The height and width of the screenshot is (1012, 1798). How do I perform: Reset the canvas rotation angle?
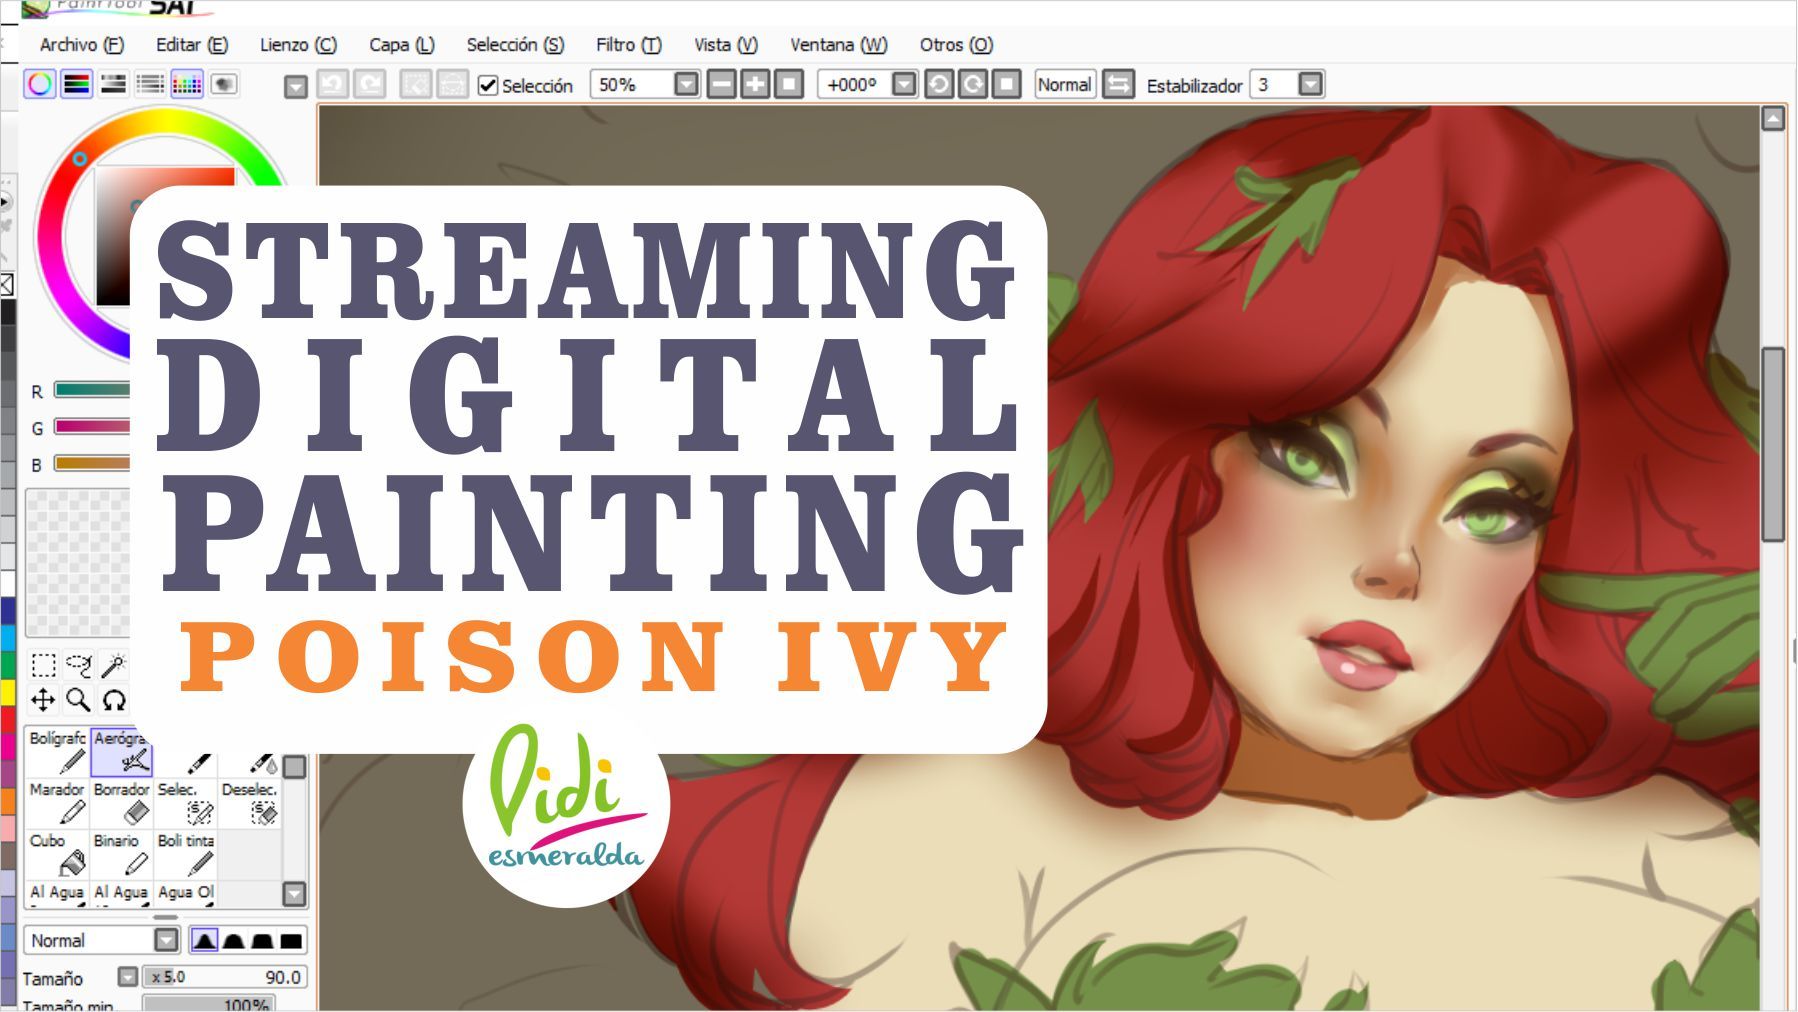pyautogui.click(x=1006, y=85)
